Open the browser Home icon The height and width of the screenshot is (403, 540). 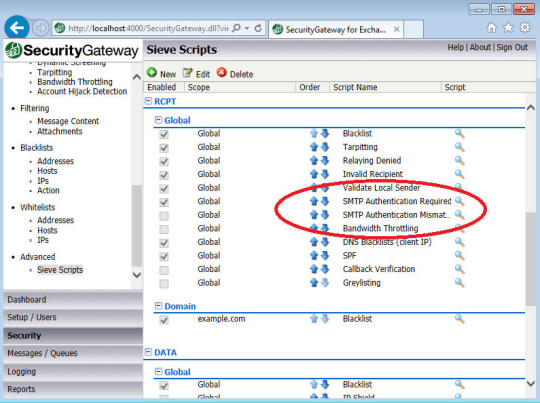point(491,28)
